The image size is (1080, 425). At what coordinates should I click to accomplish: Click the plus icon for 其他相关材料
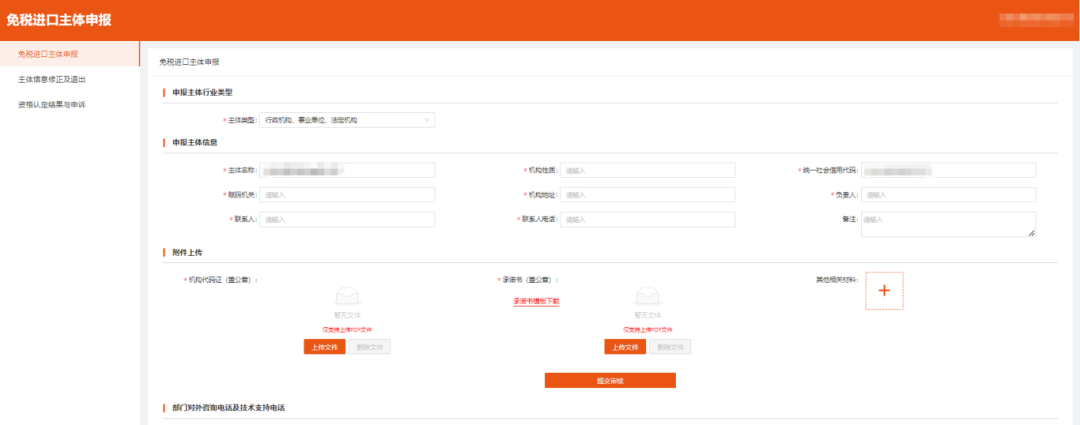(x=883, y=290)
